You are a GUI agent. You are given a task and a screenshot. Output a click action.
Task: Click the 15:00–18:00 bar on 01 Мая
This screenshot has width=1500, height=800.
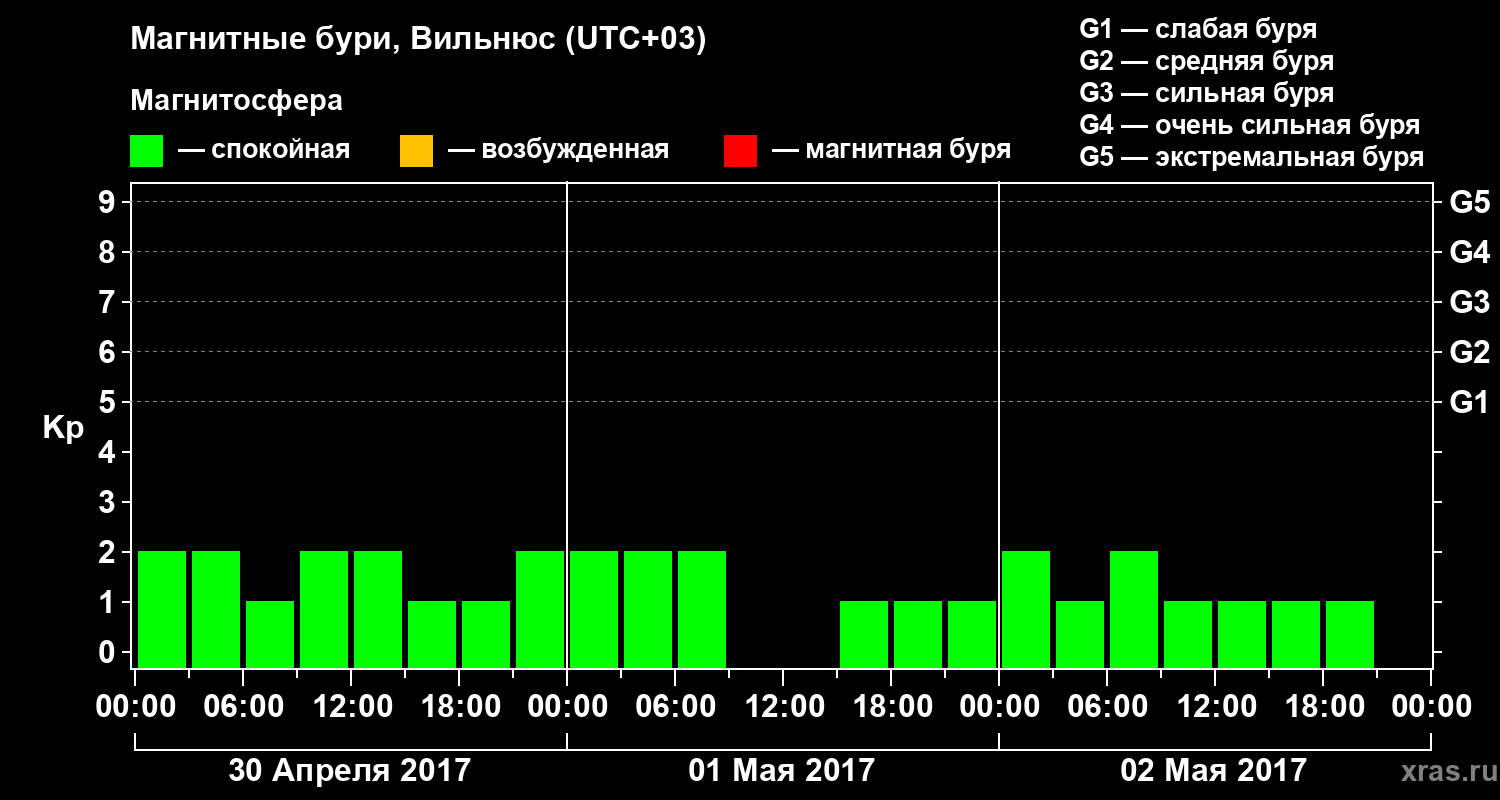[864, 634]
